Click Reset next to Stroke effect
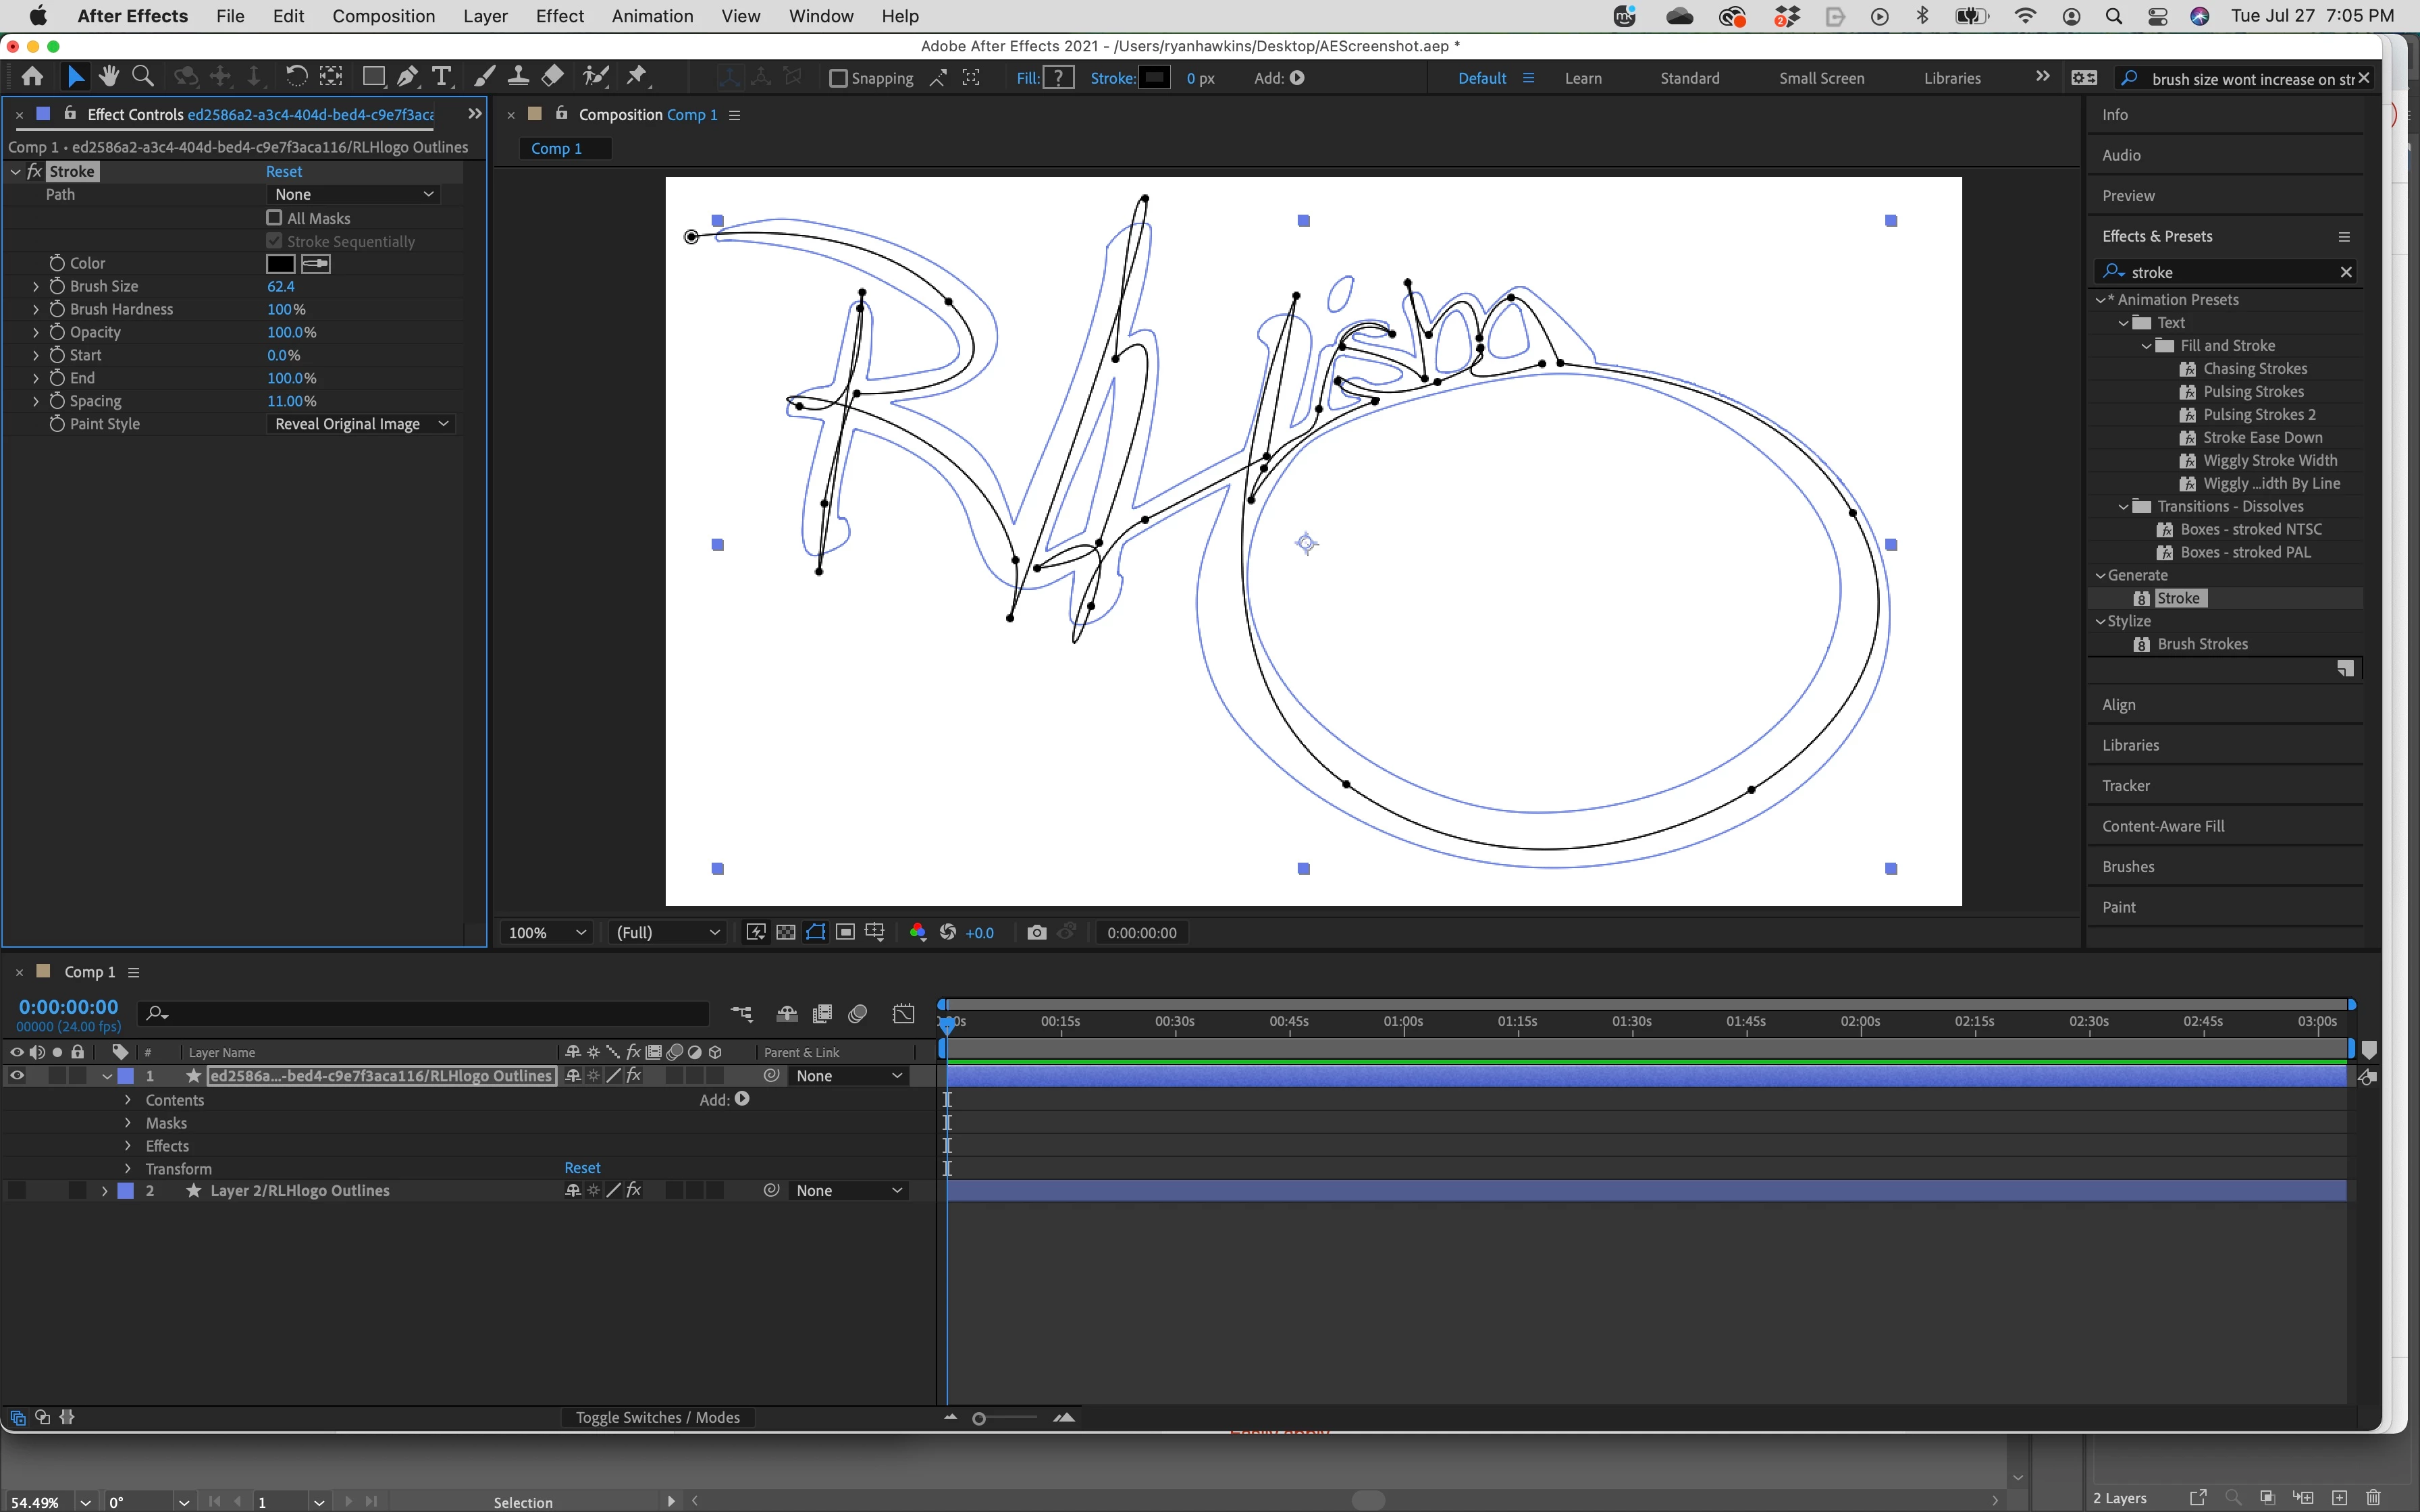2420x1512 pixels. (284, 171)
